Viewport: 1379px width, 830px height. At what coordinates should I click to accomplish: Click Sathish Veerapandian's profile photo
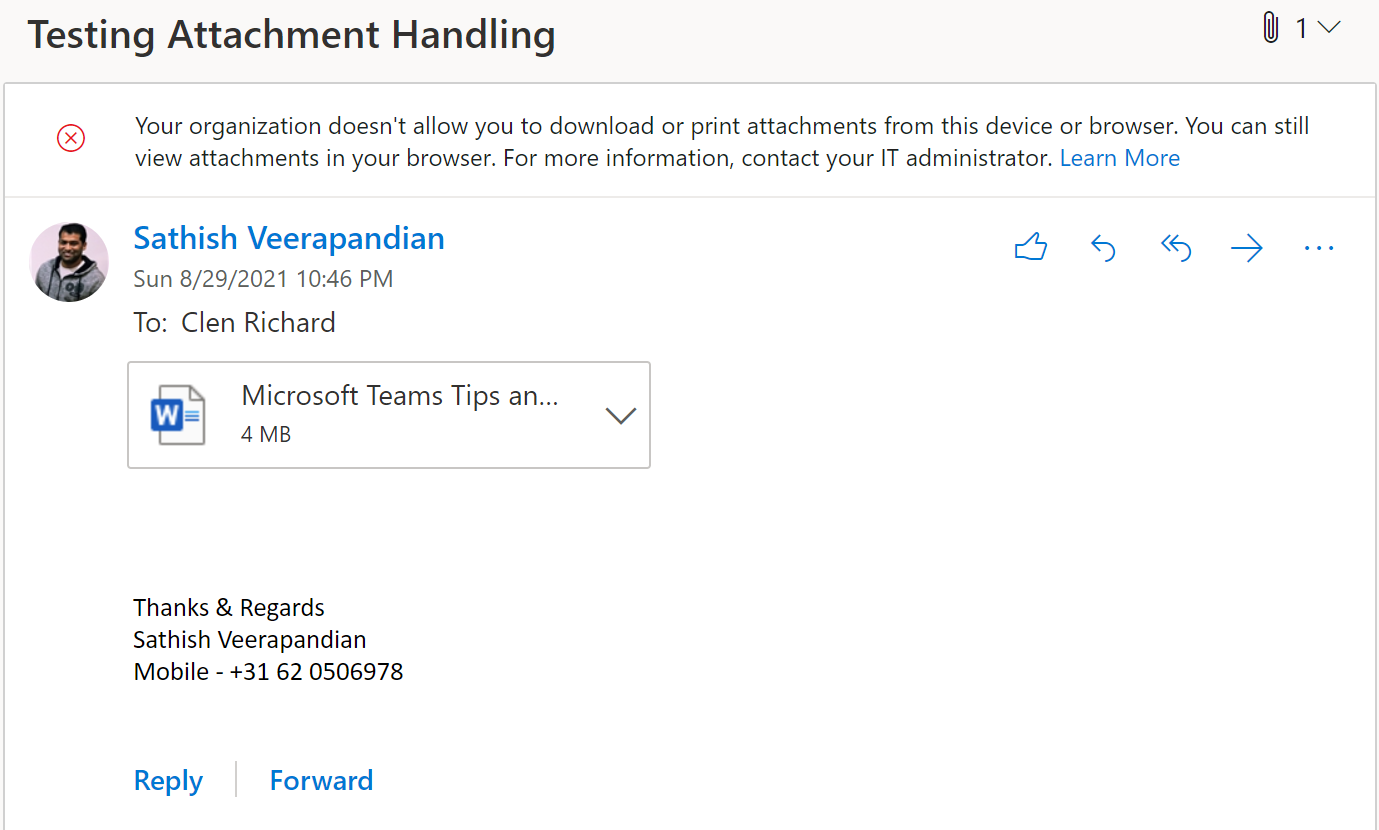(69, 262)
